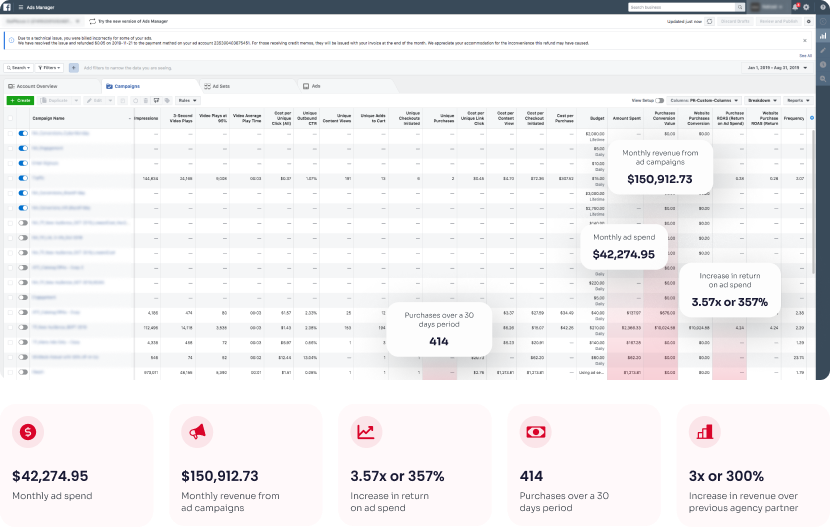
Task: Turn off the first campaign's status toggle
Action: click(23, 133)
